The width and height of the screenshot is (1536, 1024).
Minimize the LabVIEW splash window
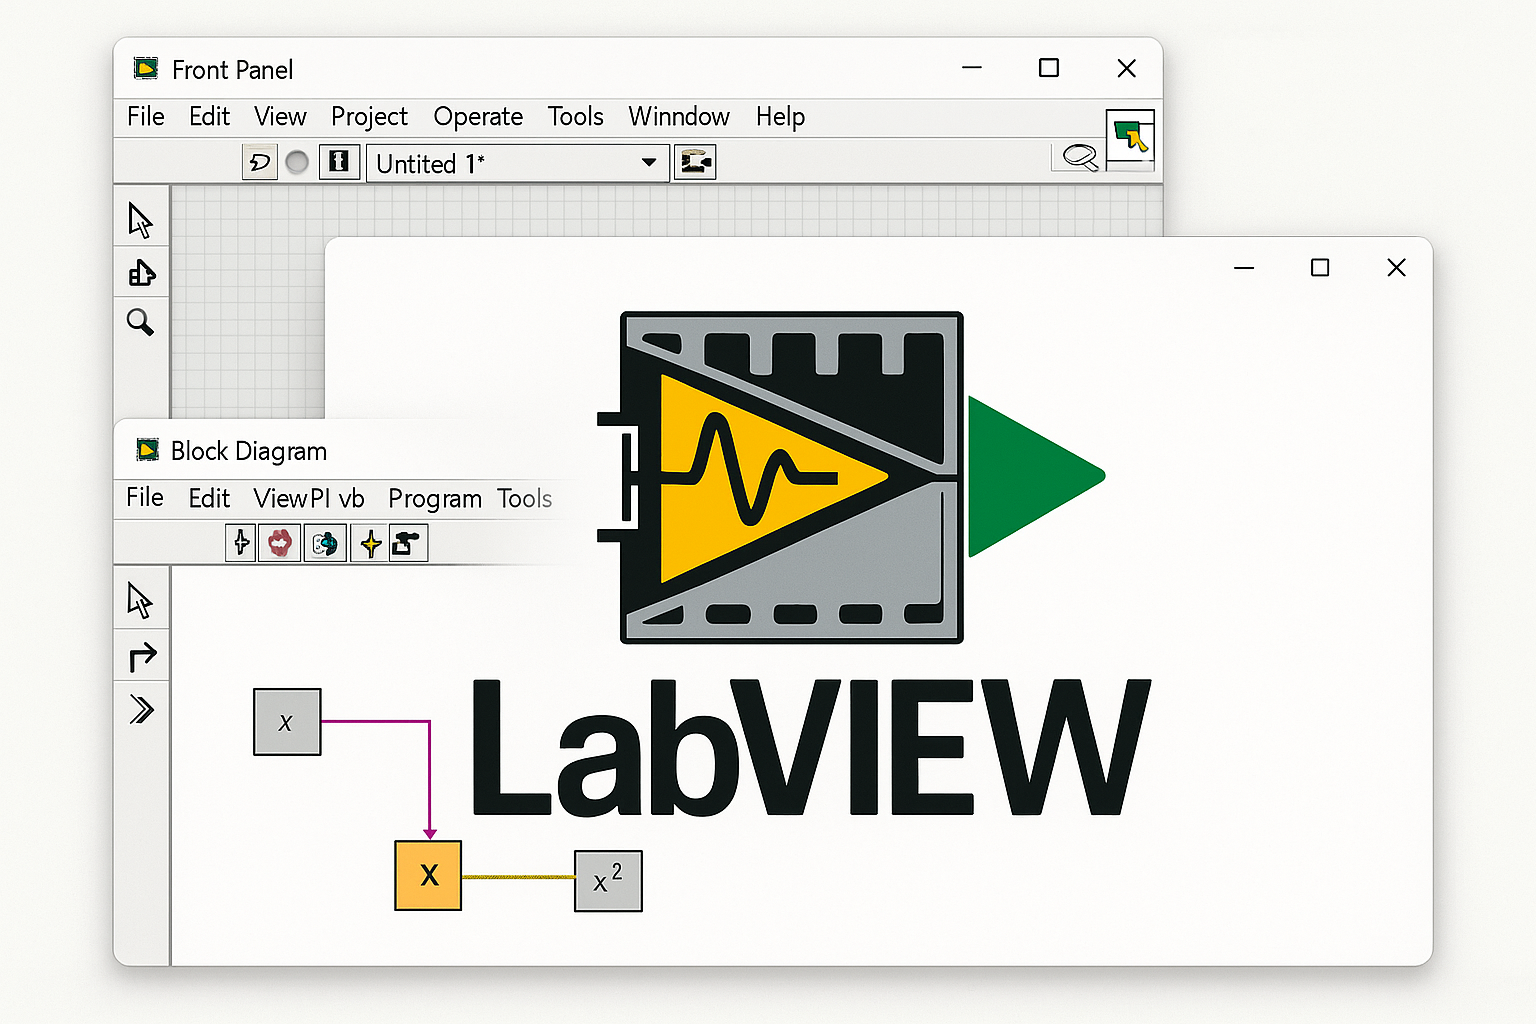1244,268
